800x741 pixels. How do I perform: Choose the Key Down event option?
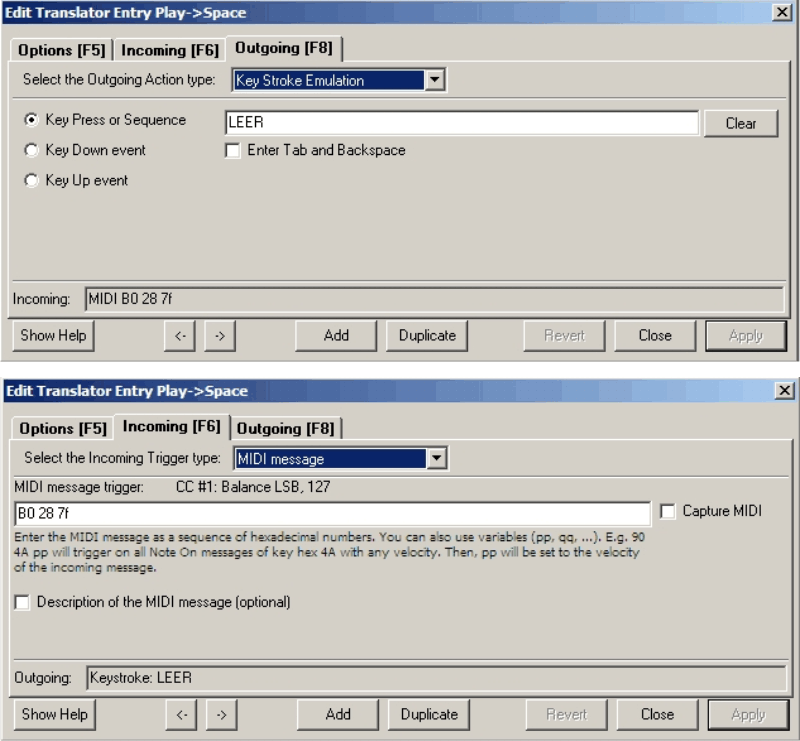tap(31, 150)
